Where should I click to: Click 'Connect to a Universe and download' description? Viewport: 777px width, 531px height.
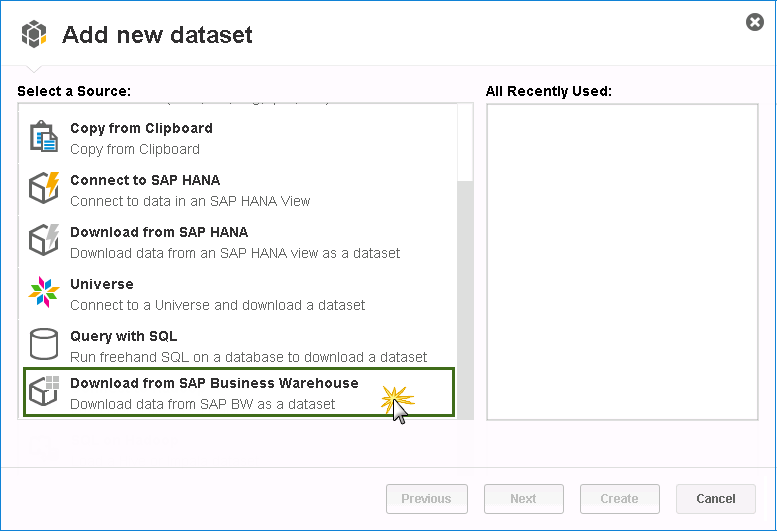(218, 305)
